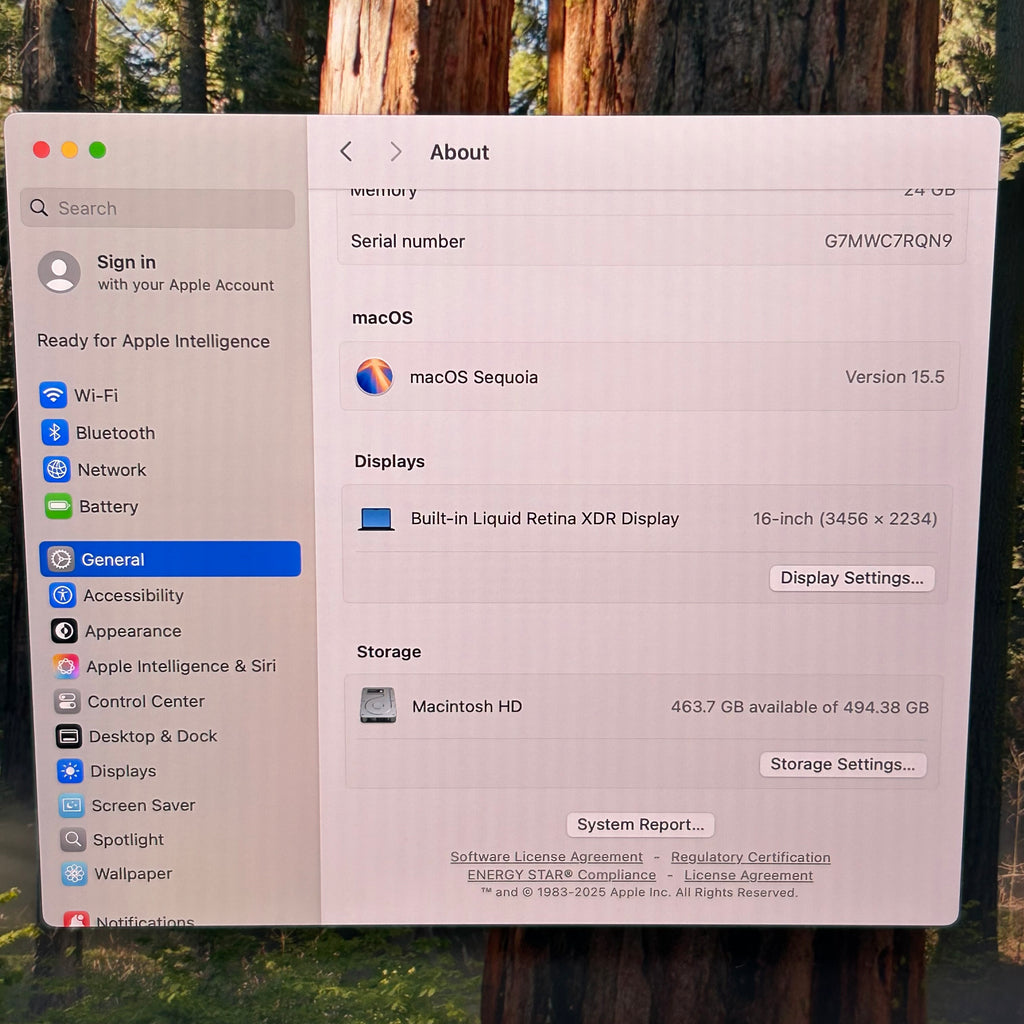Click the green Battery icon
The width and height of the screenshot is (1024, 1024).
(58, 506)
